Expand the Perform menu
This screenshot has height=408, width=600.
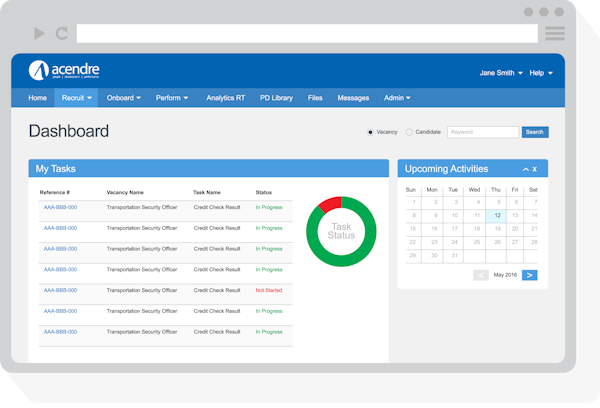(x=171, y=98)
